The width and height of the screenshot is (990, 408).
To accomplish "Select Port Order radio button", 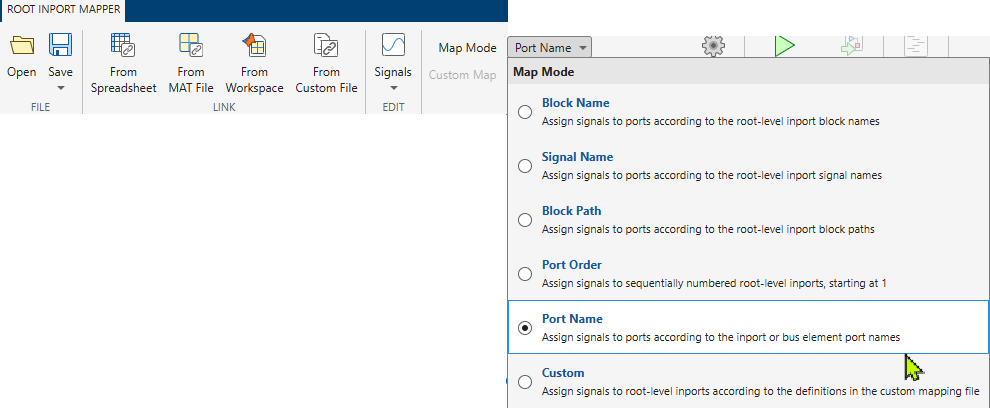I will [x=525, y=274].
